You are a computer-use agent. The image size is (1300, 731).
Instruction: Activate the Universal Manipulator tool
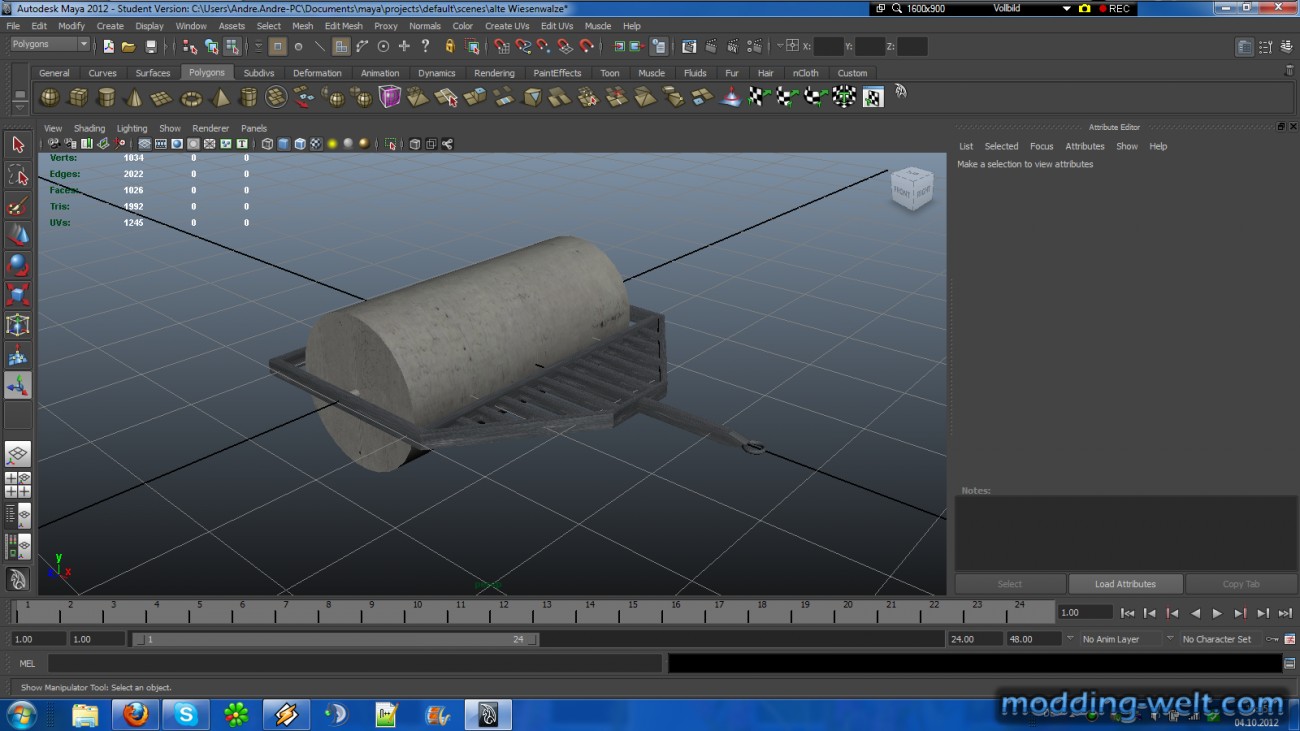point(17,325)
